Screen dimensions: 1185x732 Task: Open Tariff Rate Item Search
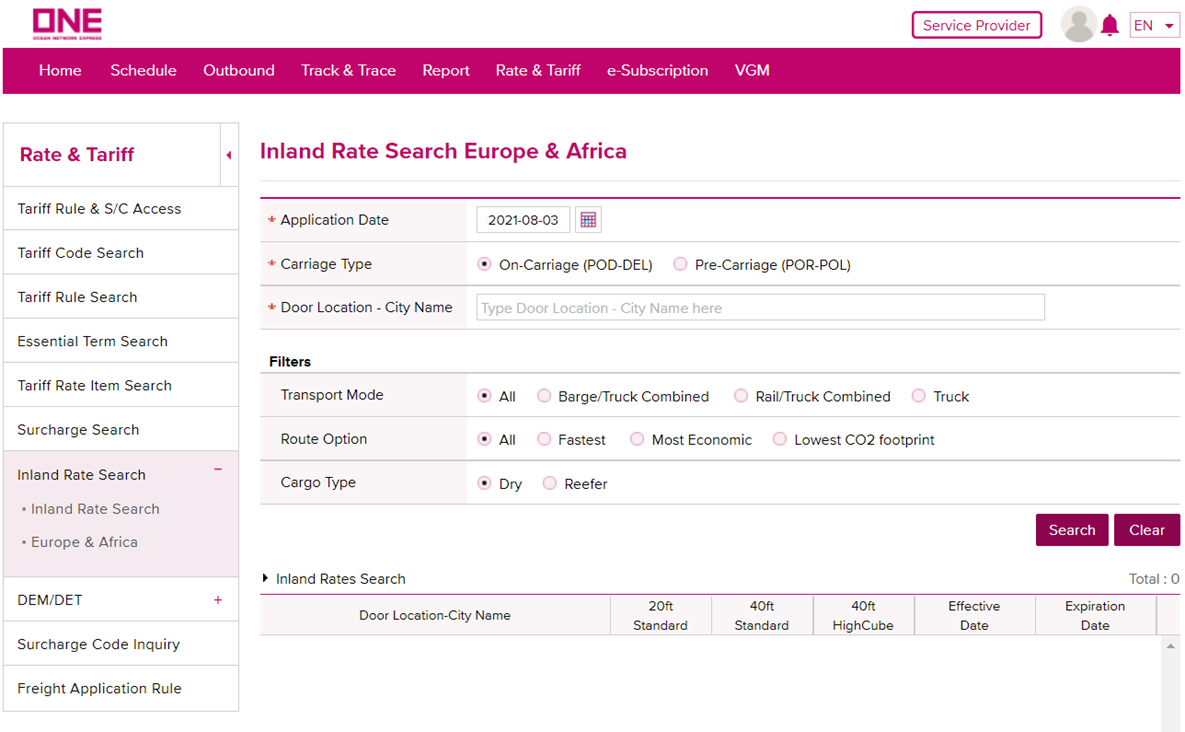coord(121,385)
